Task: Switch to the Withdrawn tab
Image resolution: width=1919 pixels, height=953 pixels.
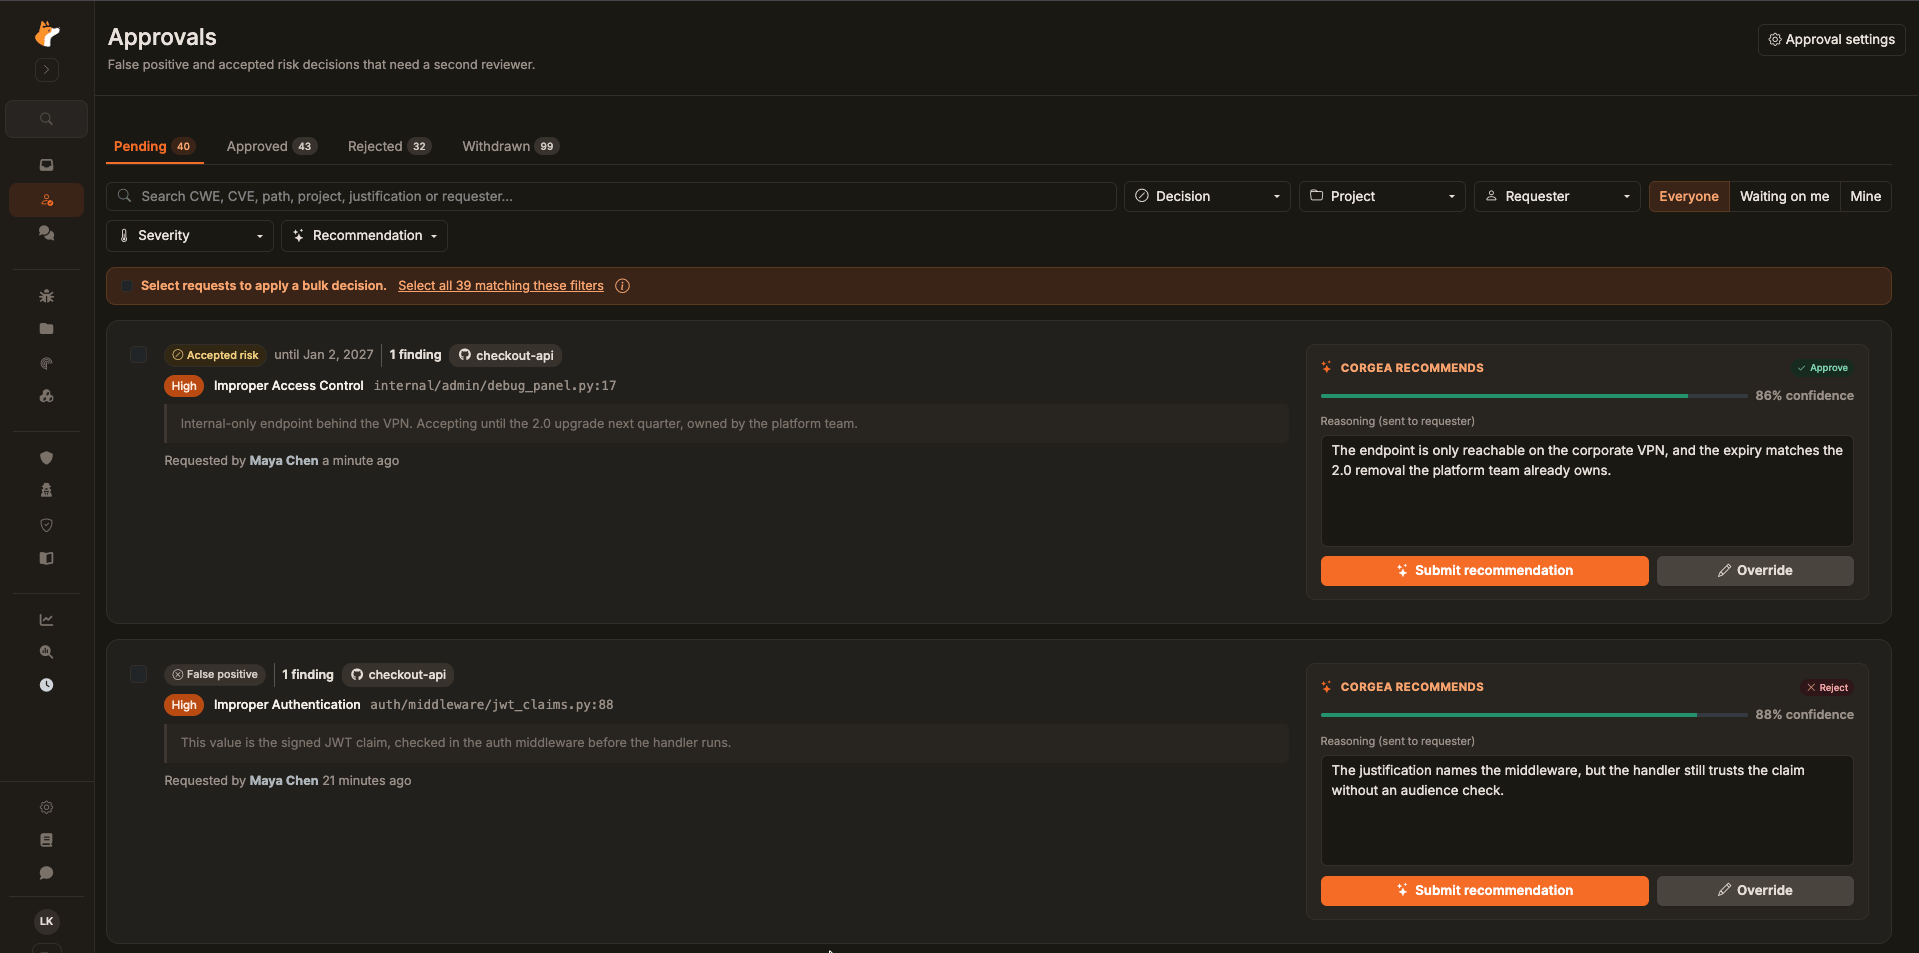Action: point(510,146)
